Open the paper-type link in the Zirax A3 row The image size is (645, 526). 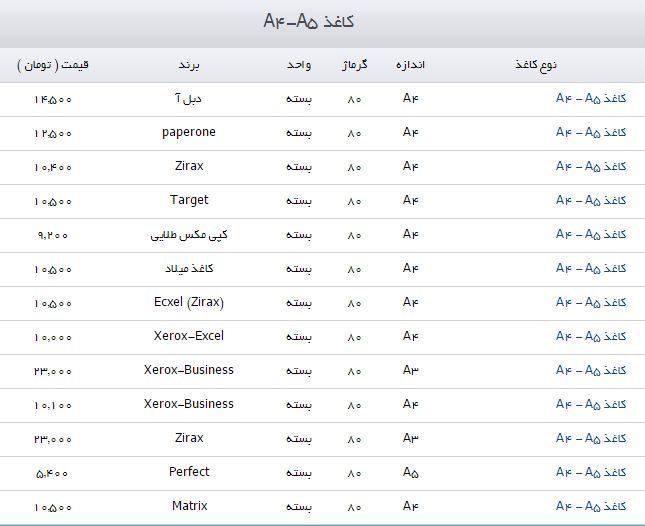pos(591,439)
